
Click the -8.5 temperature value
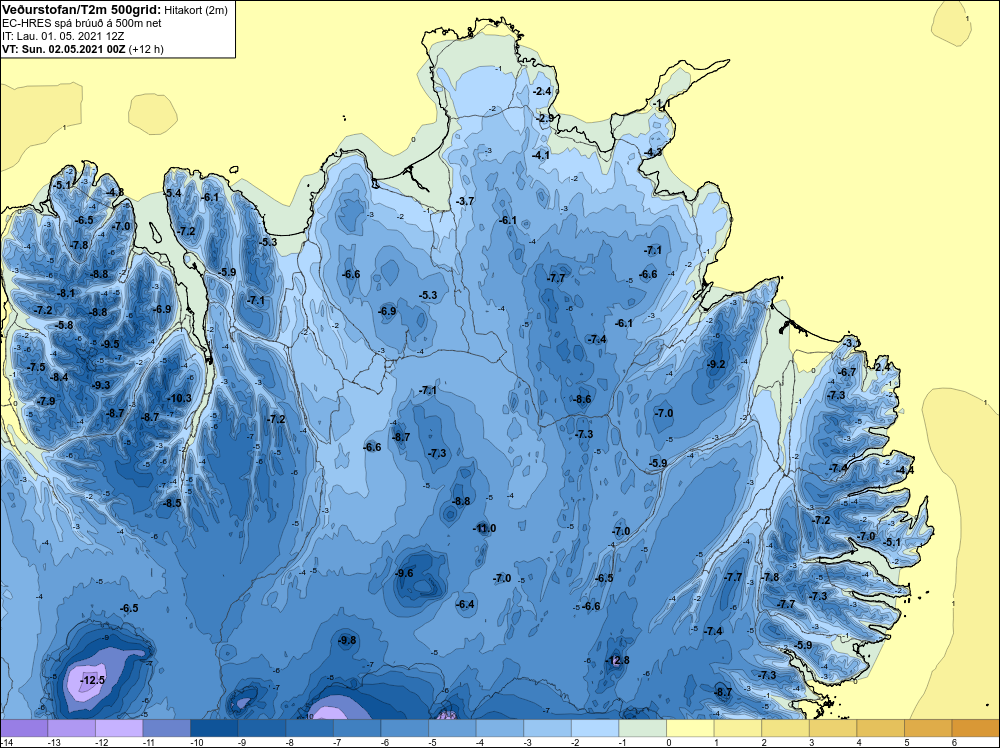[x=172, y=502]
